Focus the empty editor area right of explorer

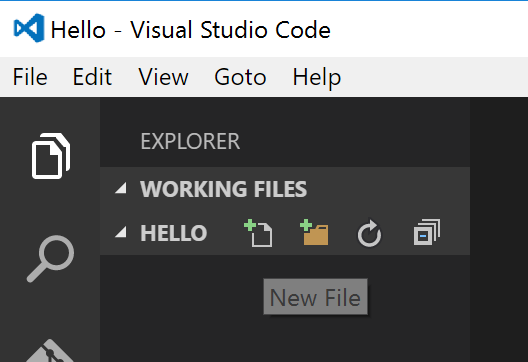click(499, 230)
